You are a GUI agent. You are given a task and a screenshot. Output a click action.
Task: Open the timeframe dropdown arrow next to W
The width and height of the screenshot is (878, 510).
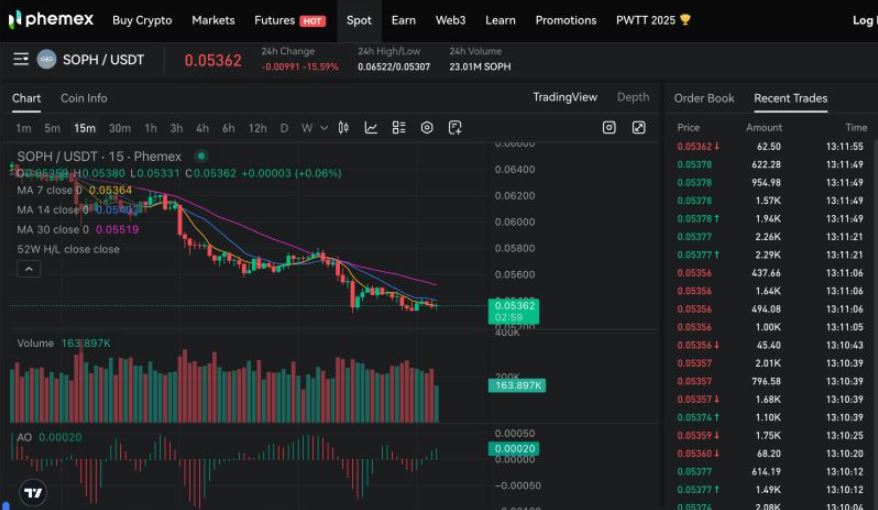324,128
